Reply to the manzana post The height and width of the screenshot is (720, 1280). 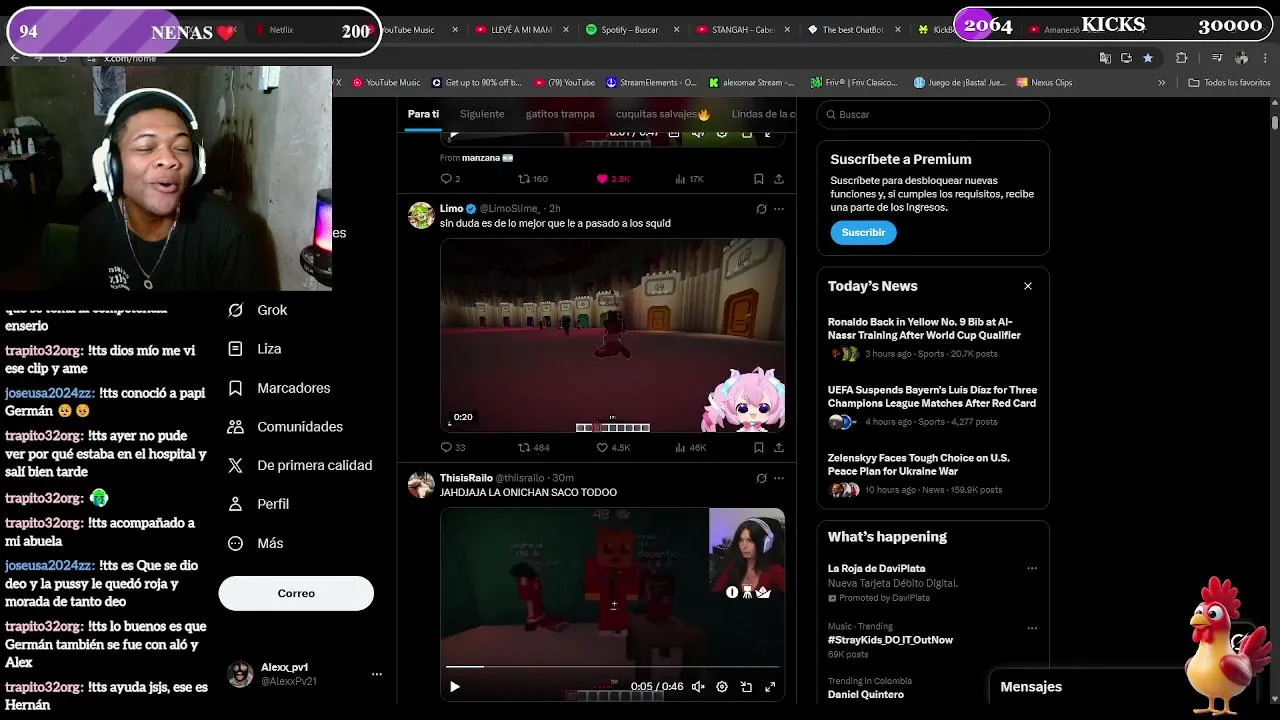(x=447, y=179)
